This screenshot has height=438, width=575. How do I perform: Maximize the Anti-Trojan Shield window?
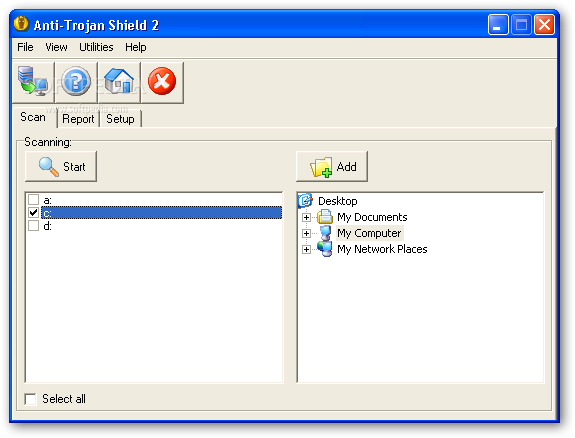(521, 25)
